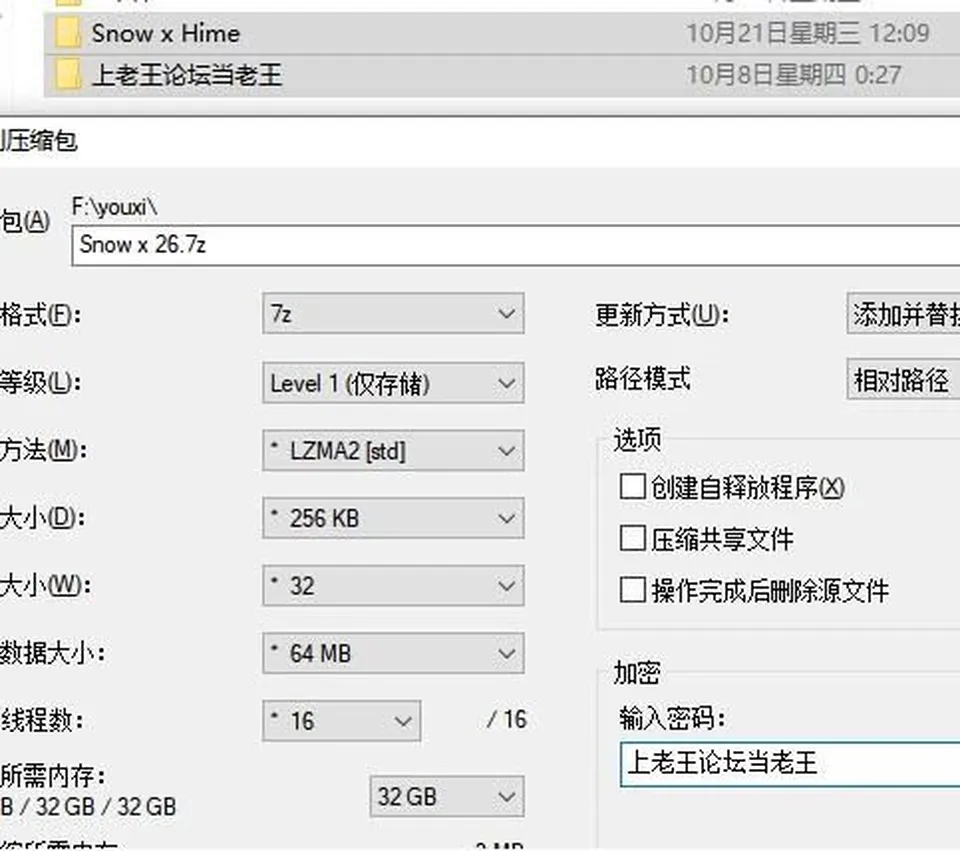Open the 等级 compression level dropdown
The height and width of the screenshot is (851, 960).
pyautogui.click(x=393, y=383)
